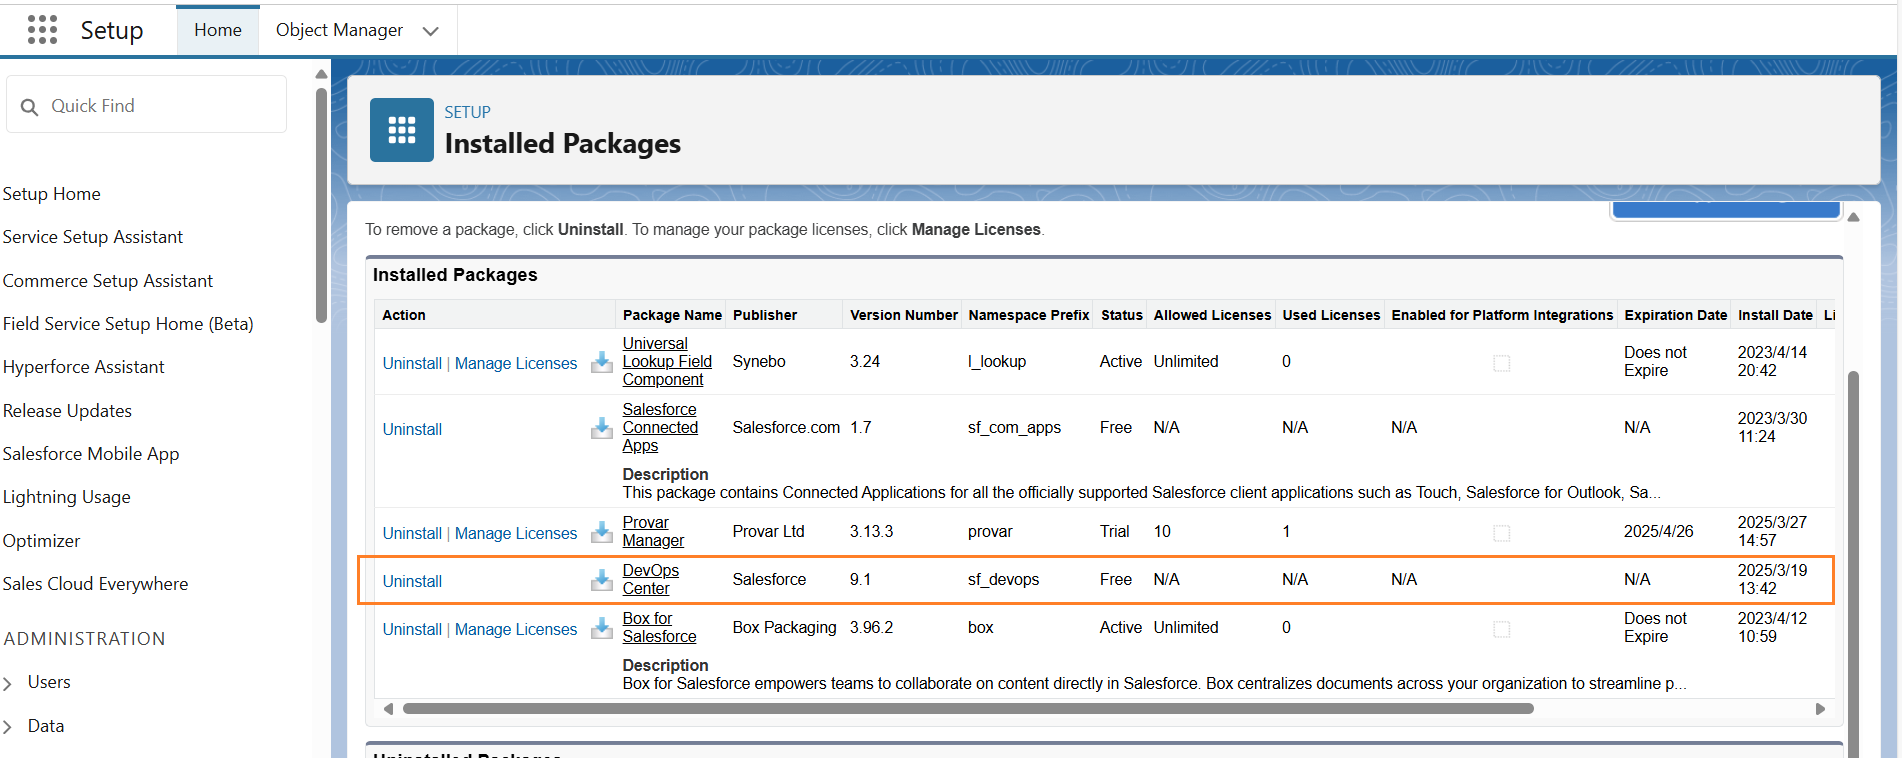
Task: Uninstall the Provar Manager package
Action: pyautogui.click(x=412, y=533)
